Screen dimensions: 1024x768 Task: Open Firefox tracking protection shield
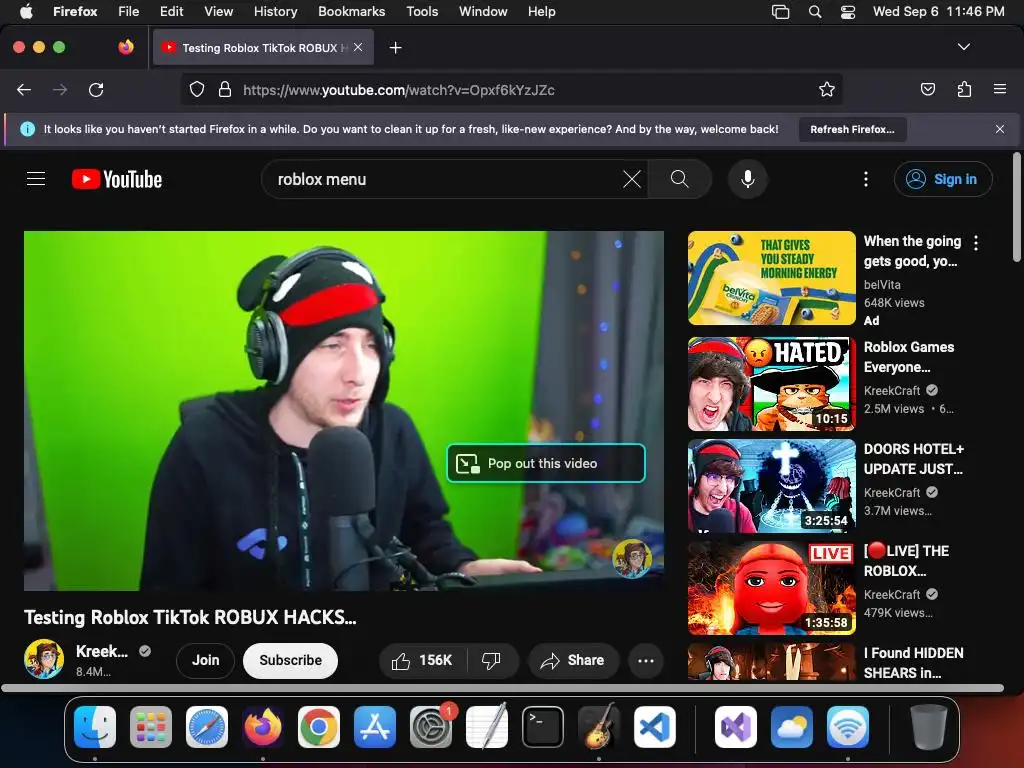click(197, 89)
